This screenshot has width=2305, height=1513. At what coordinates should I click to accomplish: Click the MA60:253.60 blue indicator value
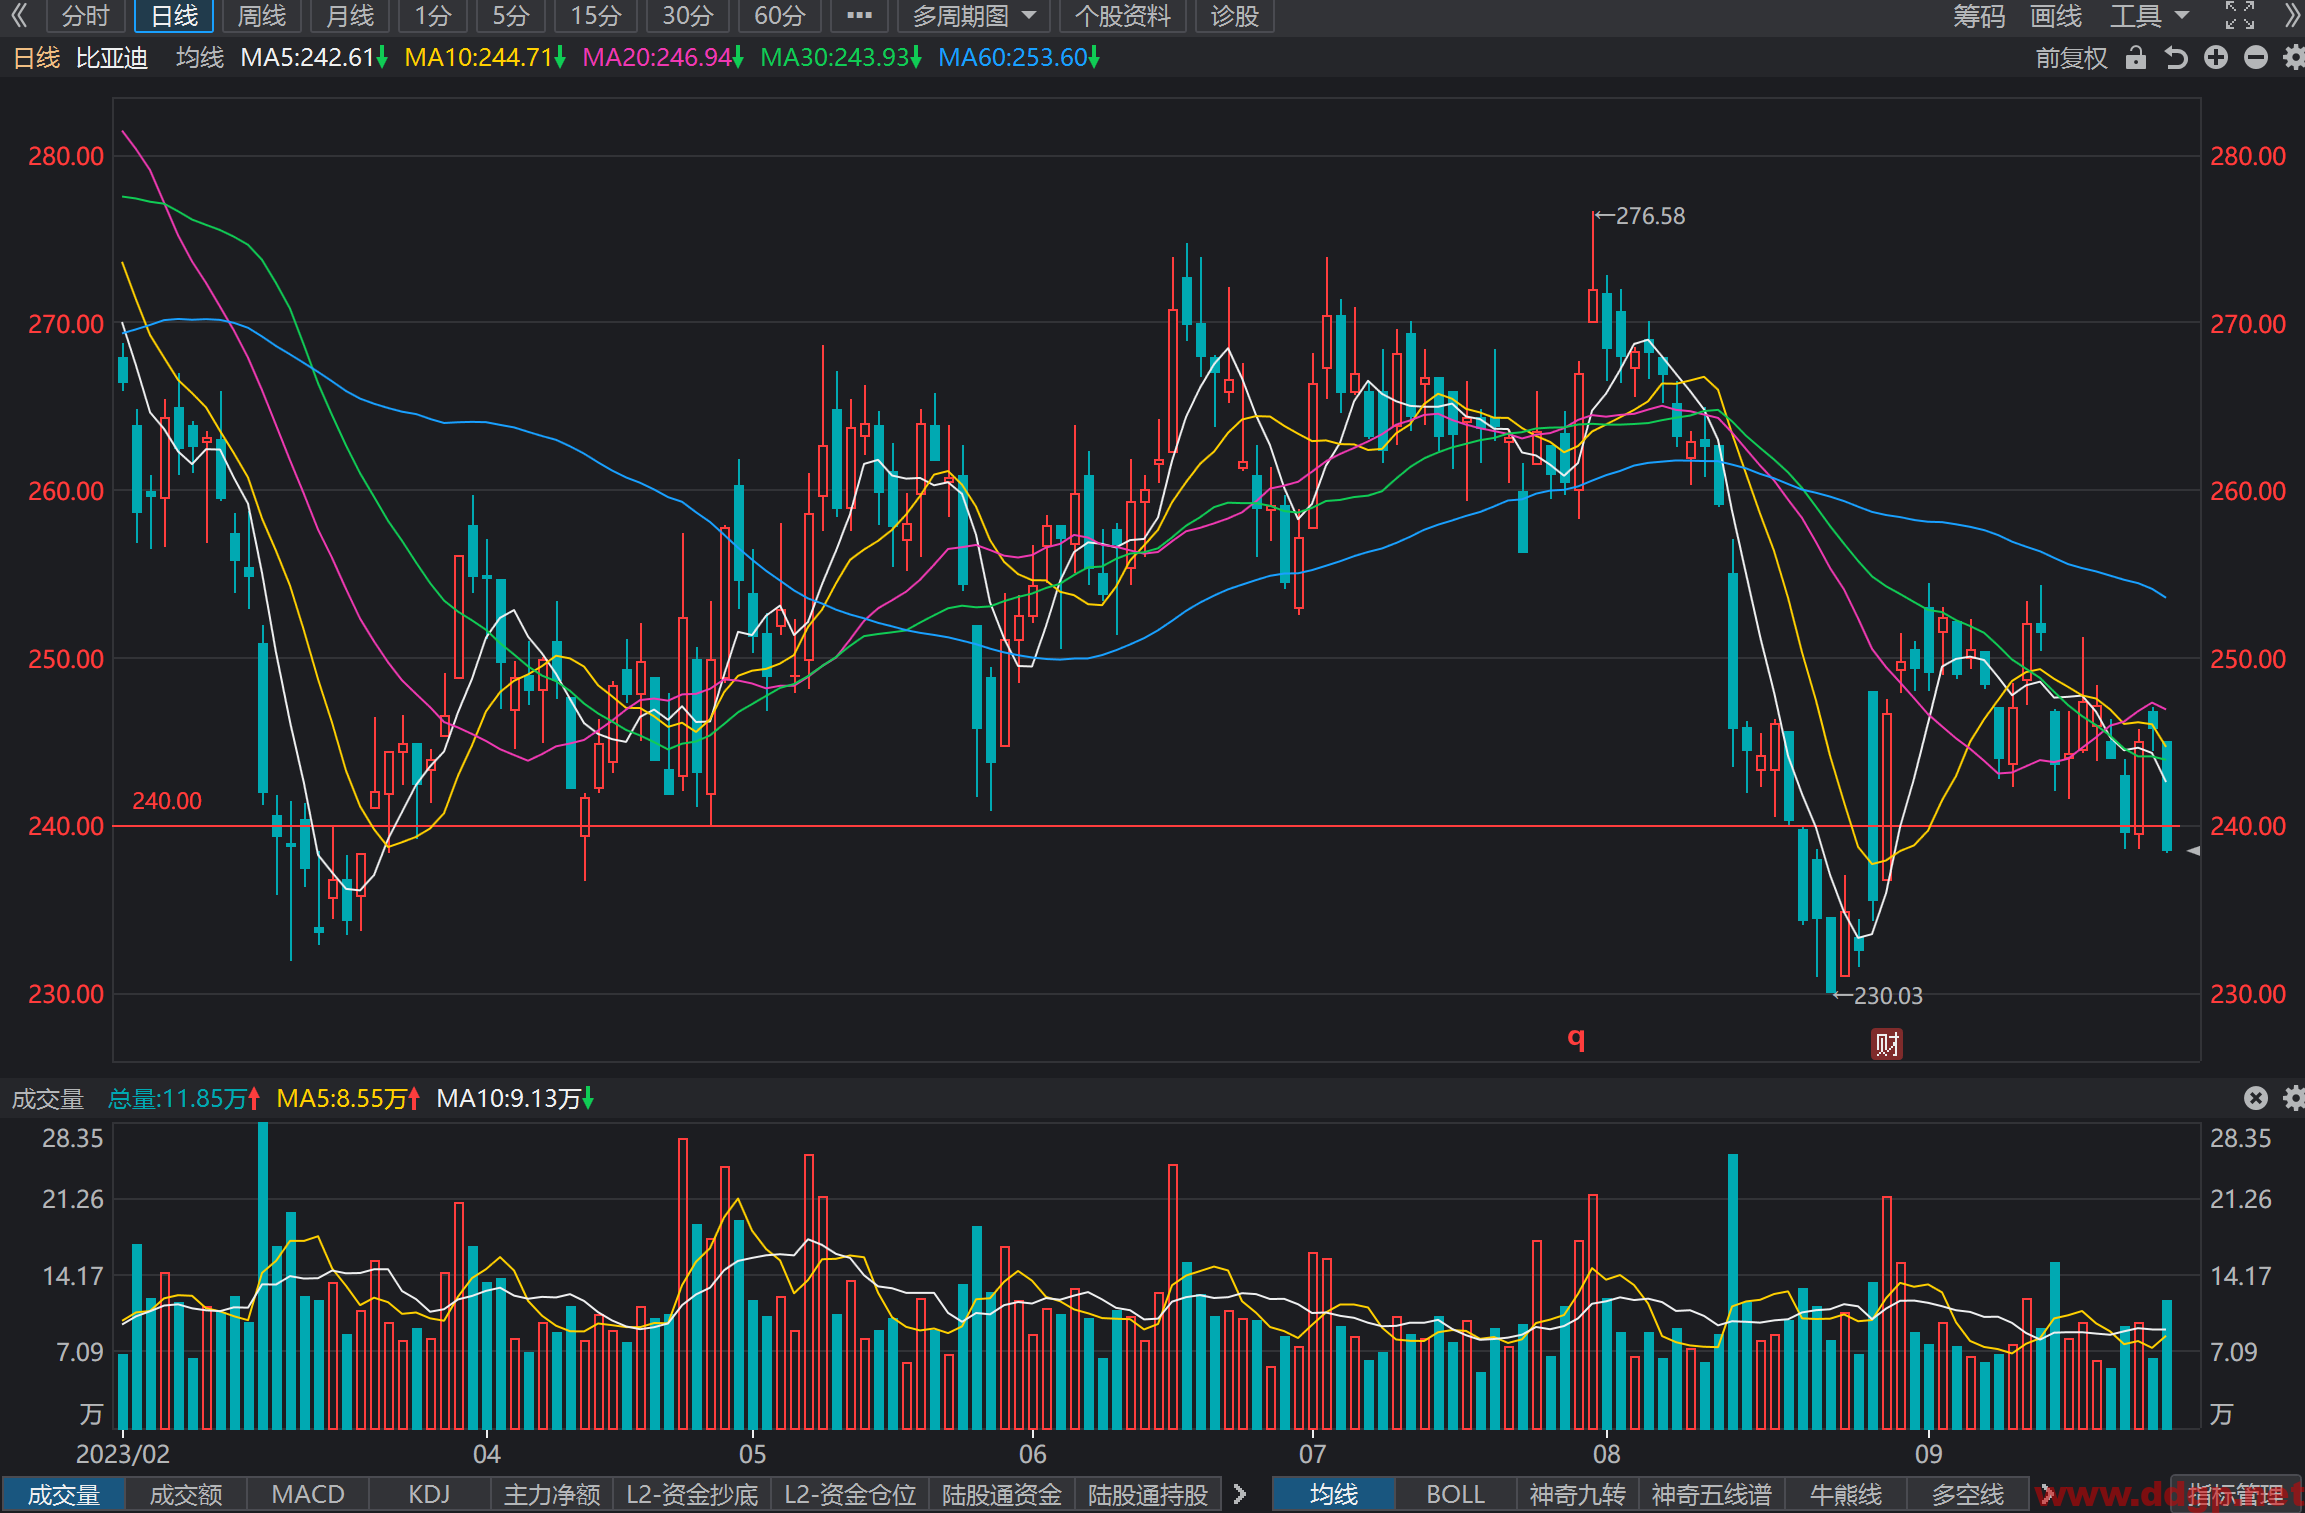[1019, 58]
